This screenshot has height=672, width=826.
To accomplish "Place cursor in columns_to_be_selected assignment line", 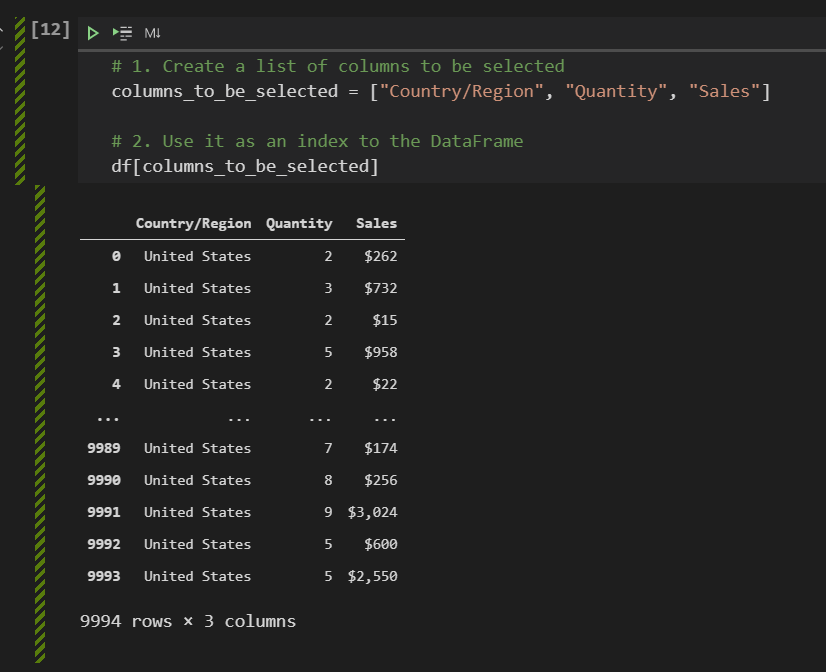I will pos(225,92).
